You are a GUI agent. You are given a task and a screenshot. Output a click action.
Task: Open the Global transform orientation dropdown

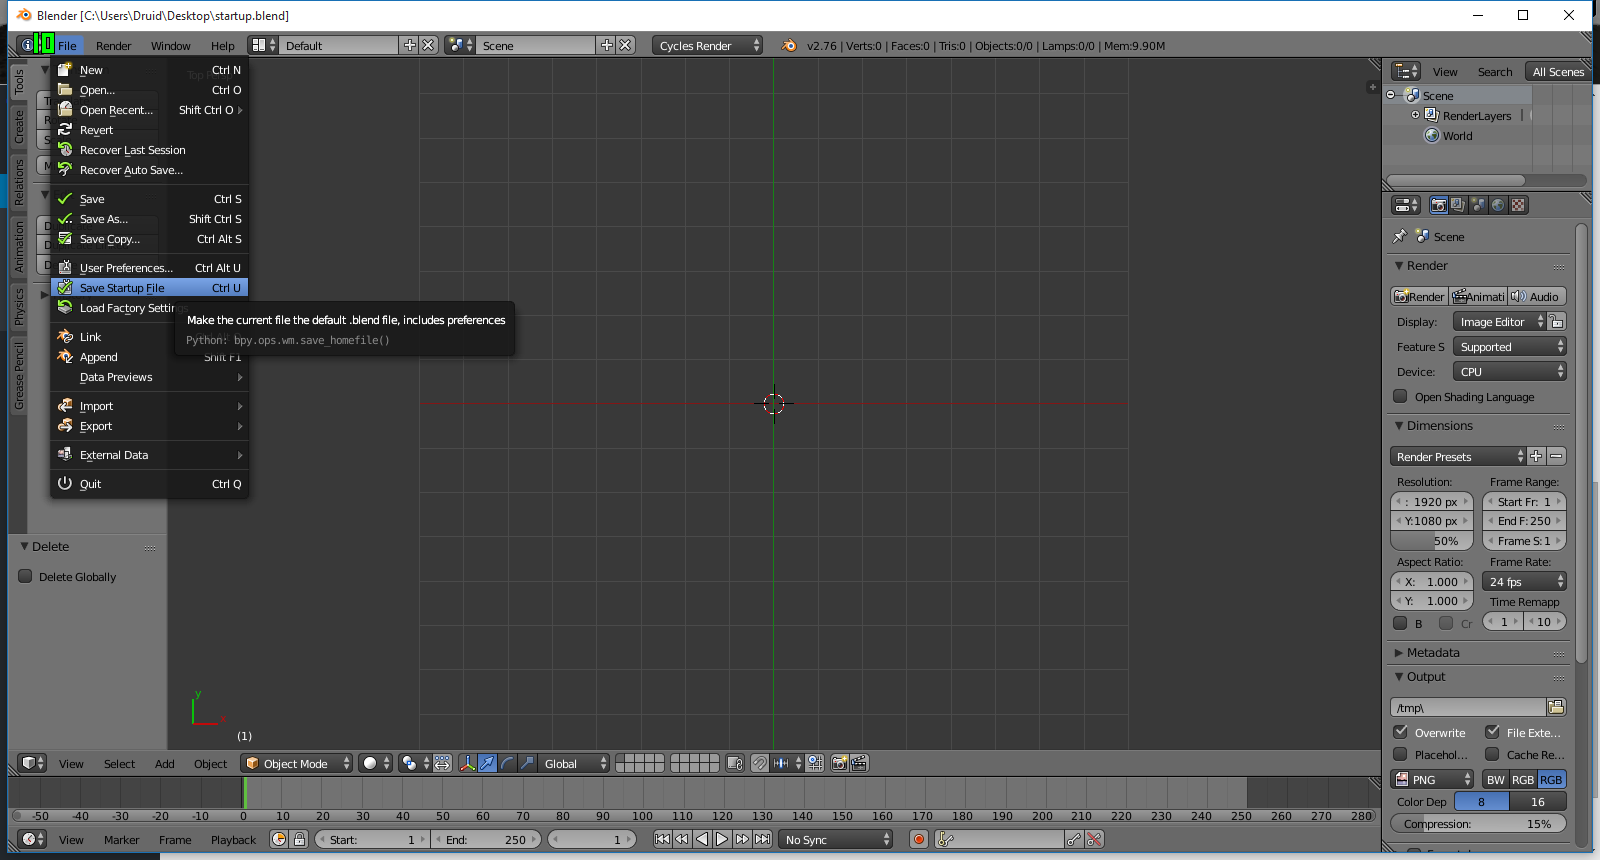573,763
